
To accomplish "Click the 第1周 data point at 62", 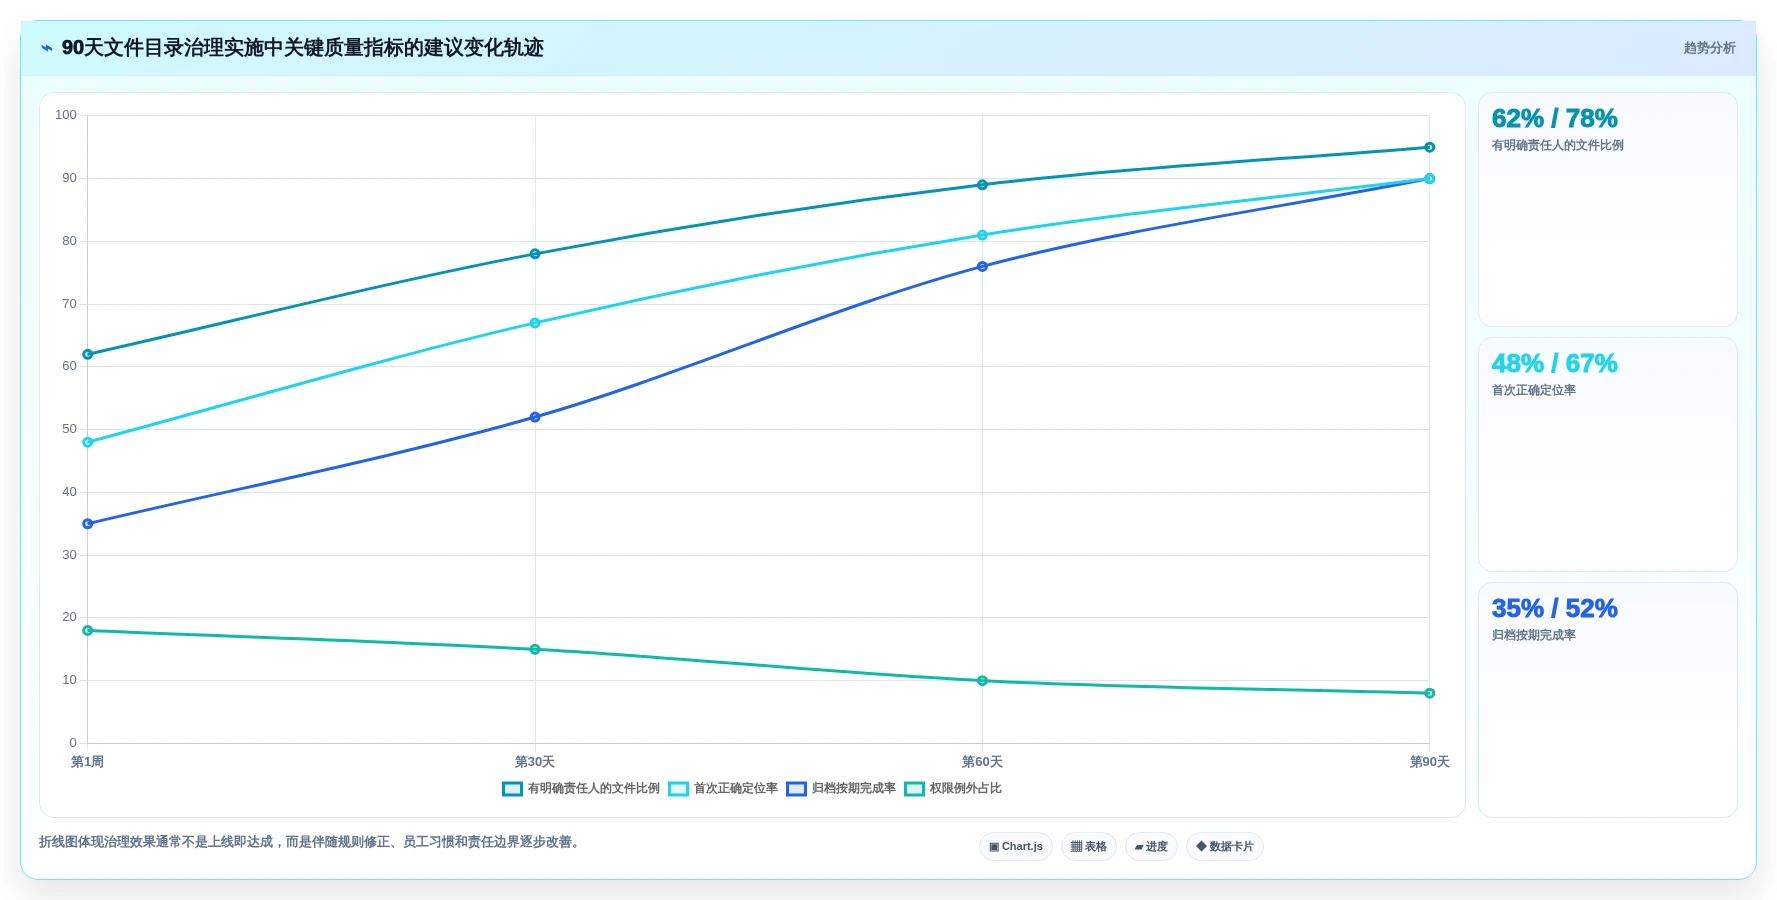I will point(88,355).
